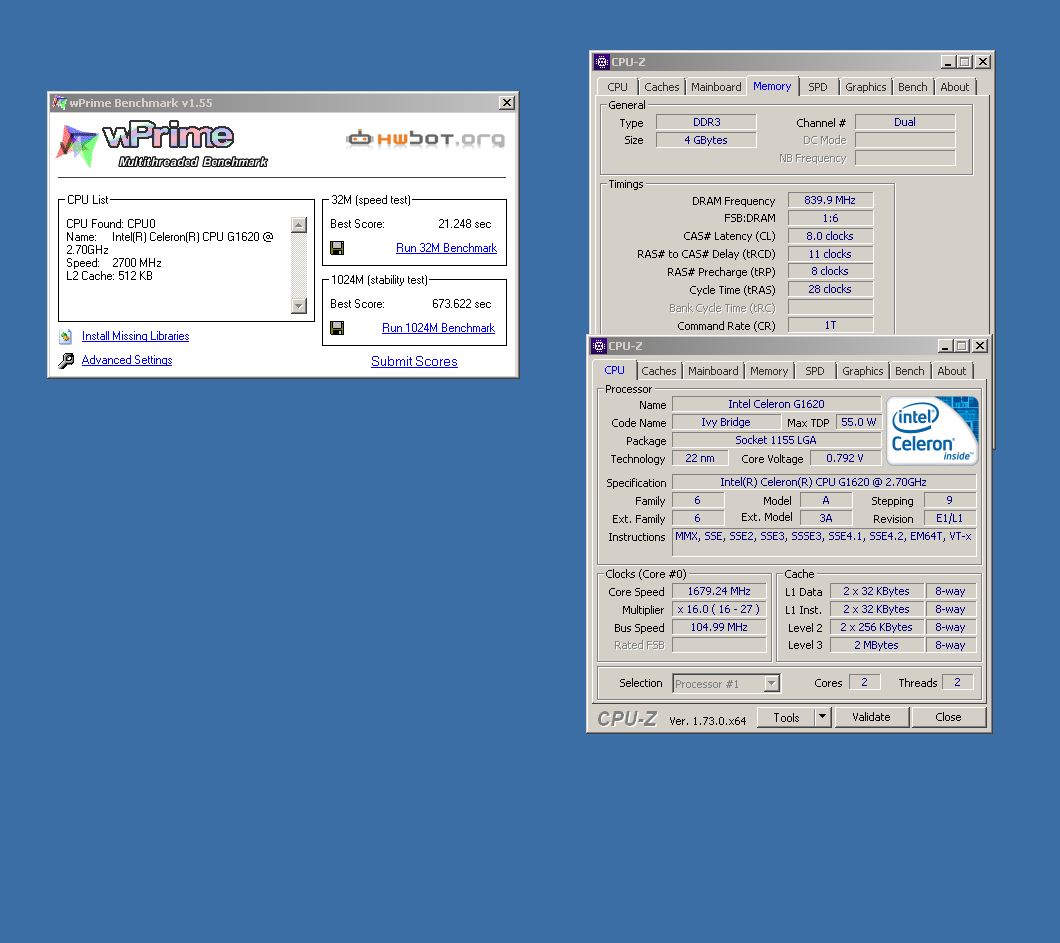Click the wPrime logo image
This screenshot has width=1060, height=943.
tap(163, 145)
